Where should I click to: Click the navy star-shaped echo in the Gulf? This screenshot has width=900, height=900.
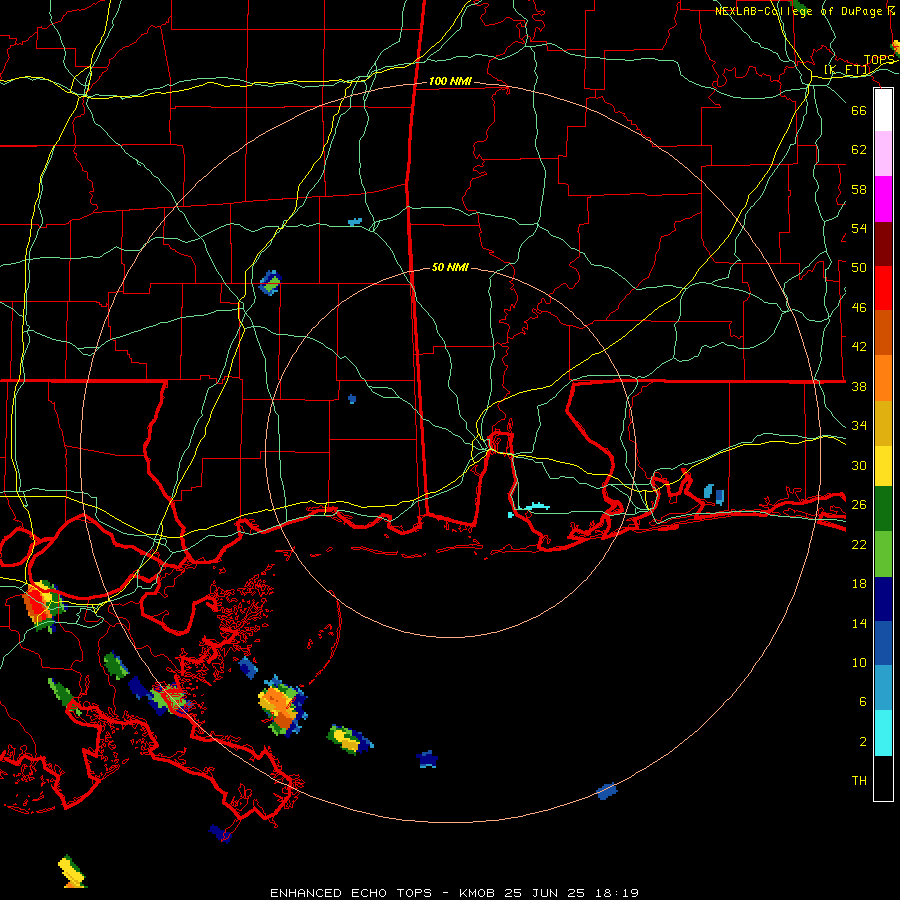[428, 759]
